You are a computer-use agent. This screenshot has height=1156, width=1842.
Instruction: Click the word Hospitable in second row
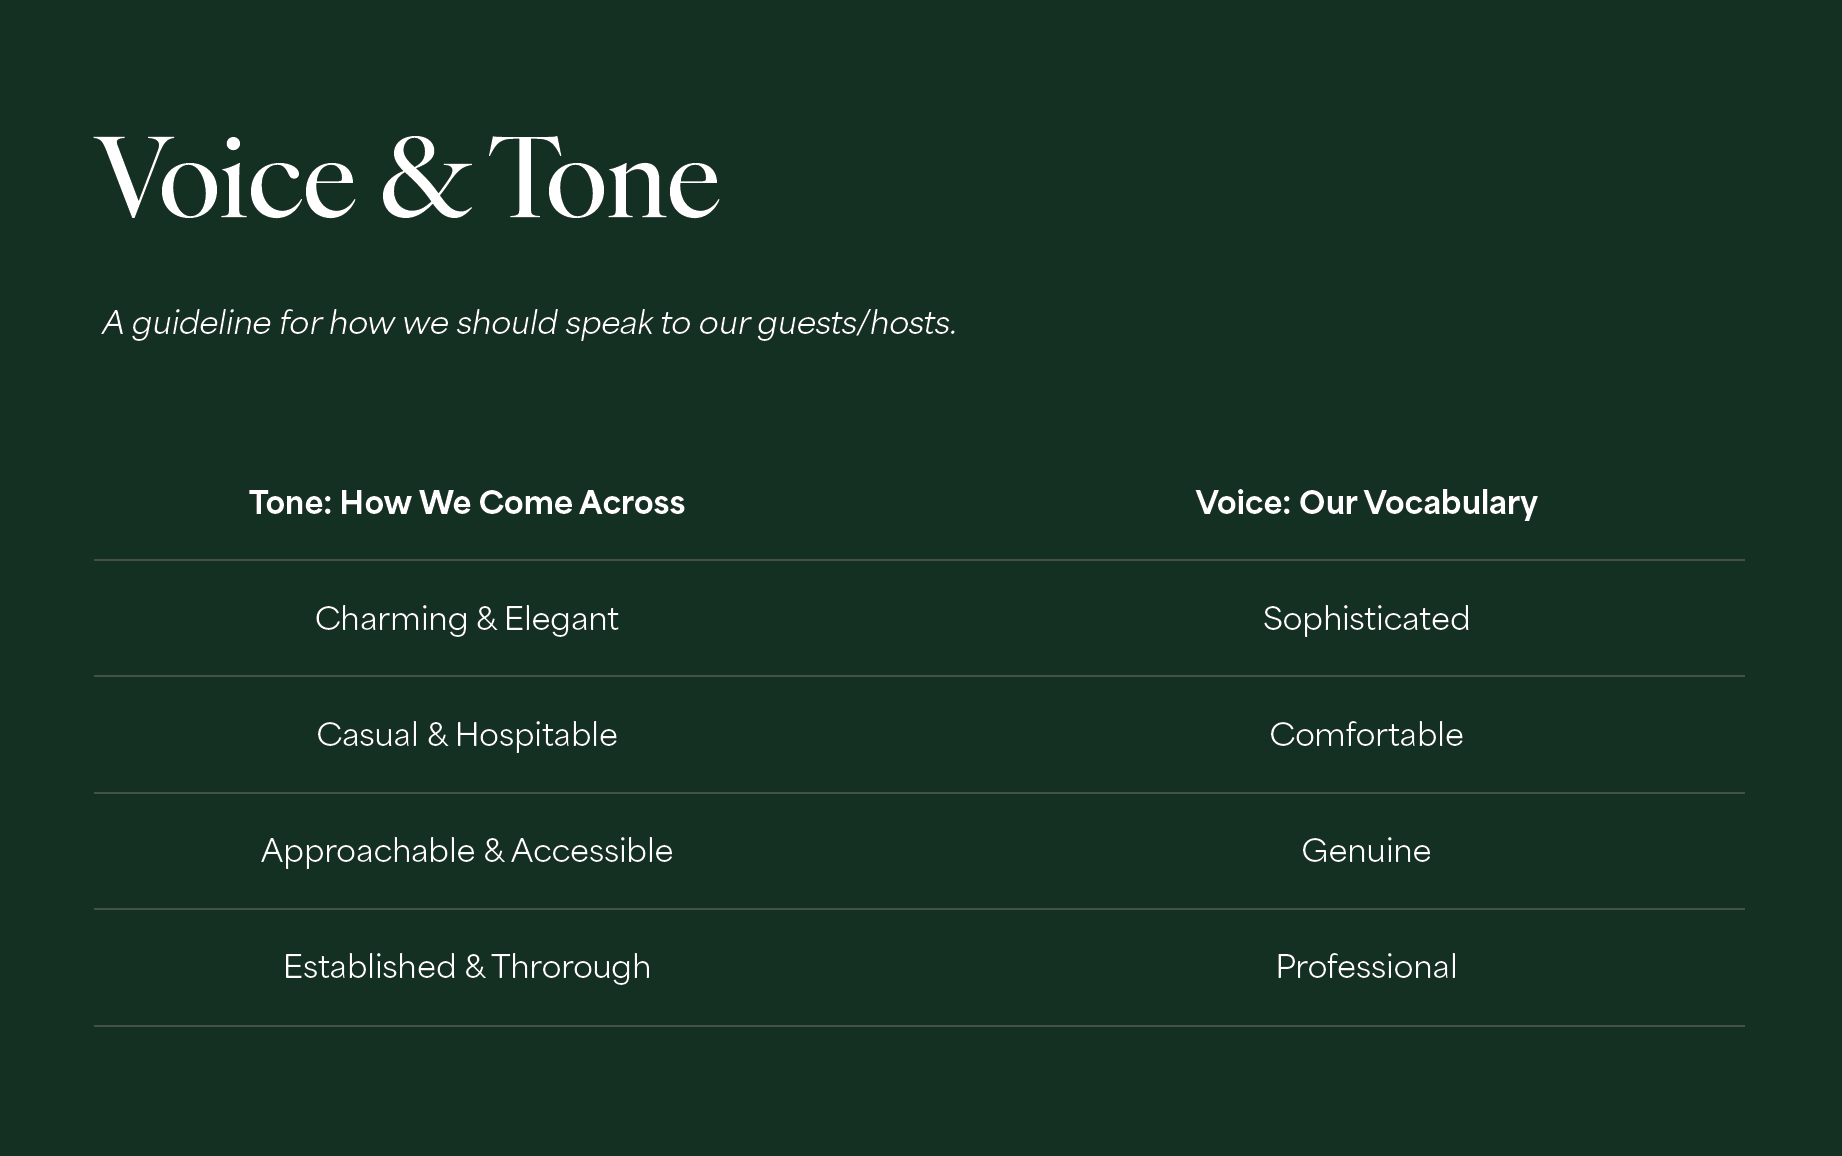click(537, 735)
